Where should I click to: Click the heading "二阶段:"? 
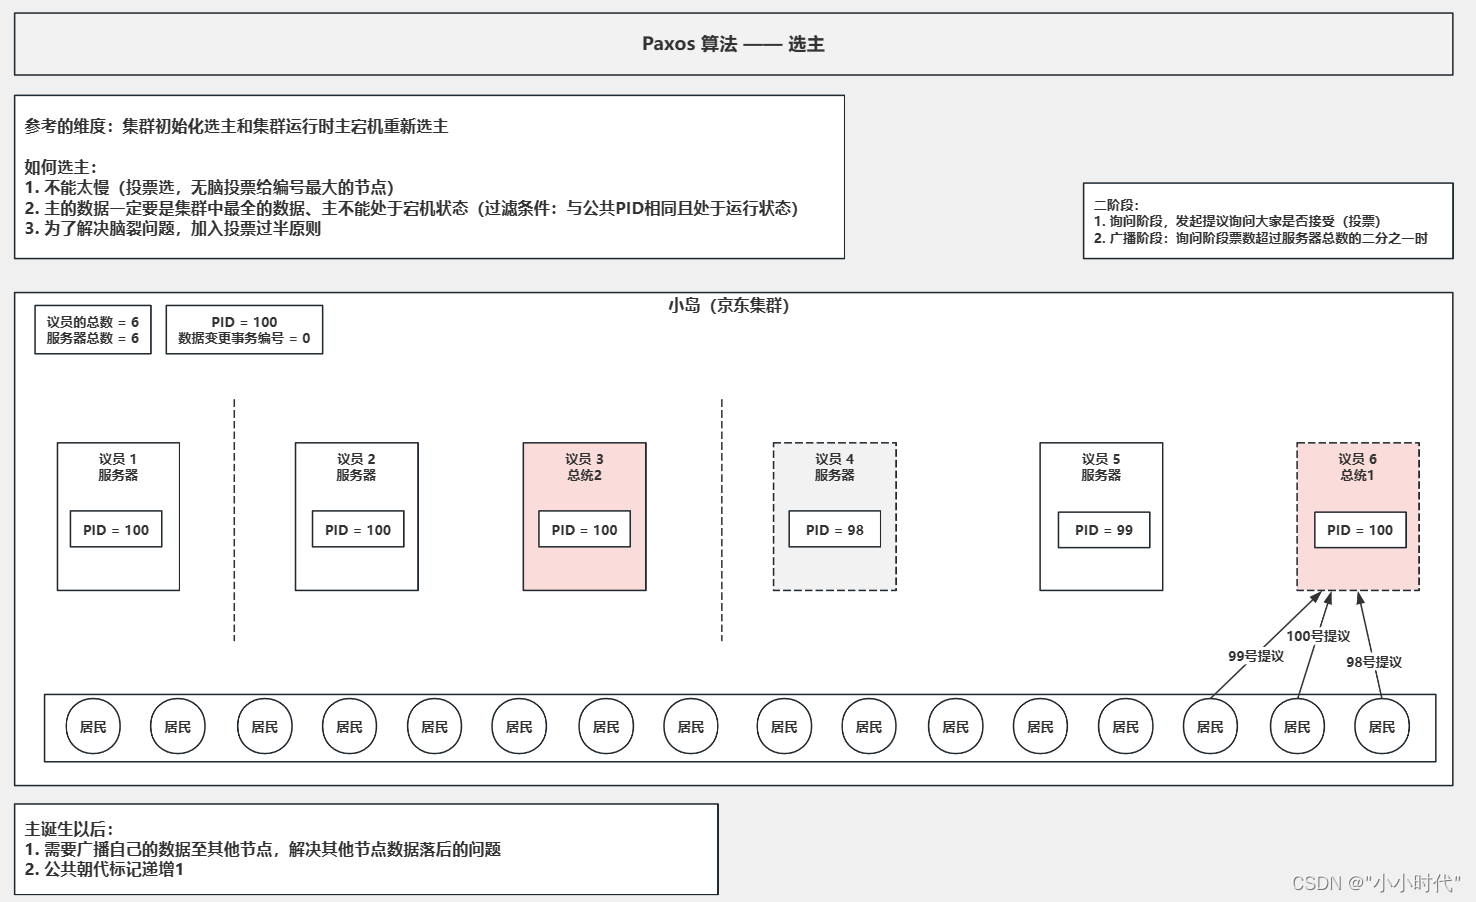coord(1116,205)
